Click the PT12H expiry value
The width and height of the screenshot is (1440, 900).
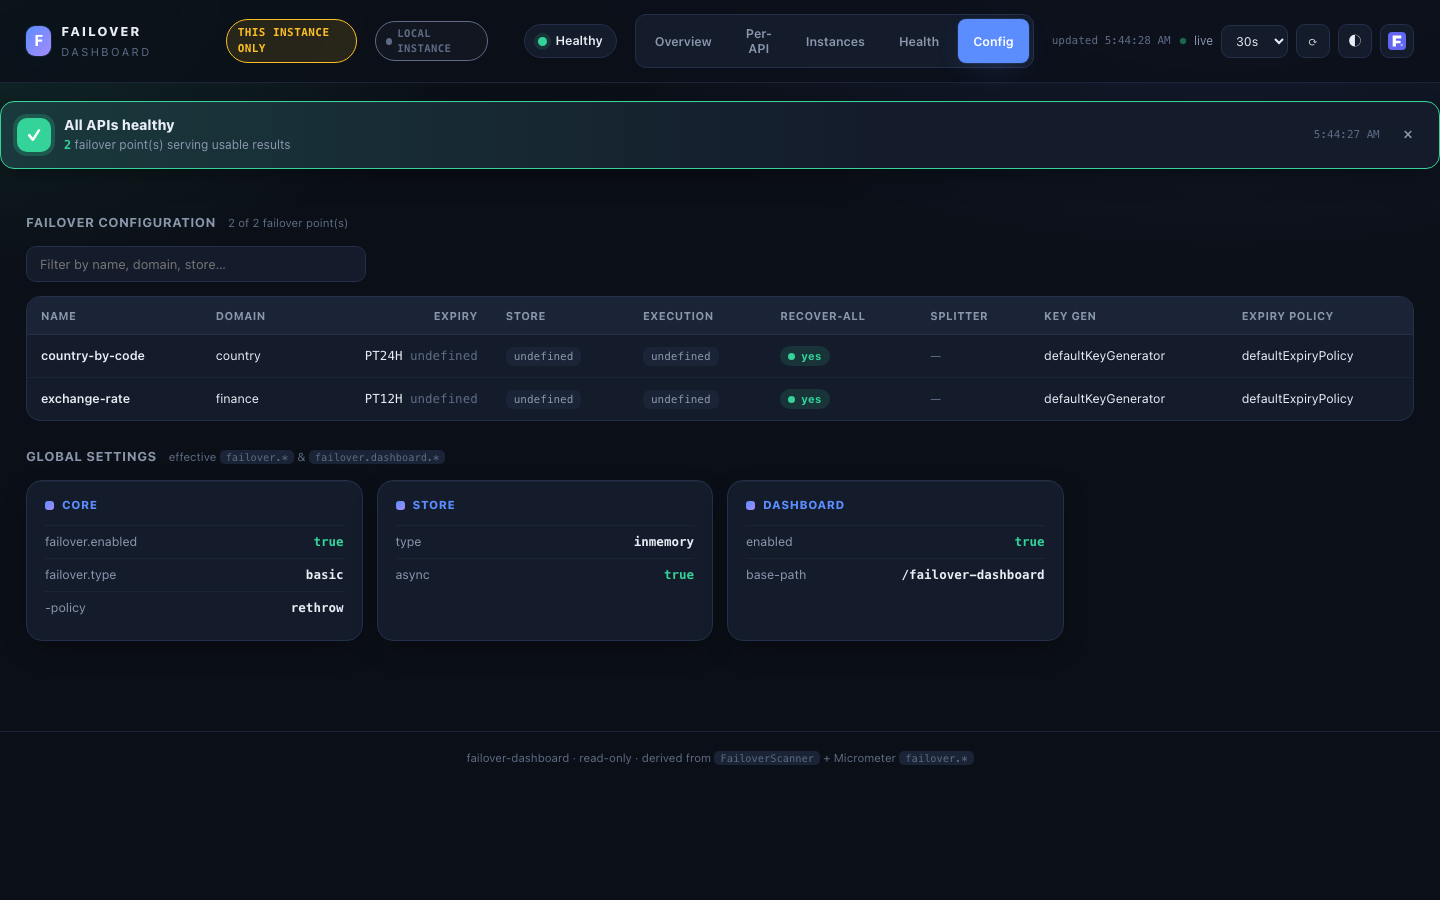pos(384,399)
